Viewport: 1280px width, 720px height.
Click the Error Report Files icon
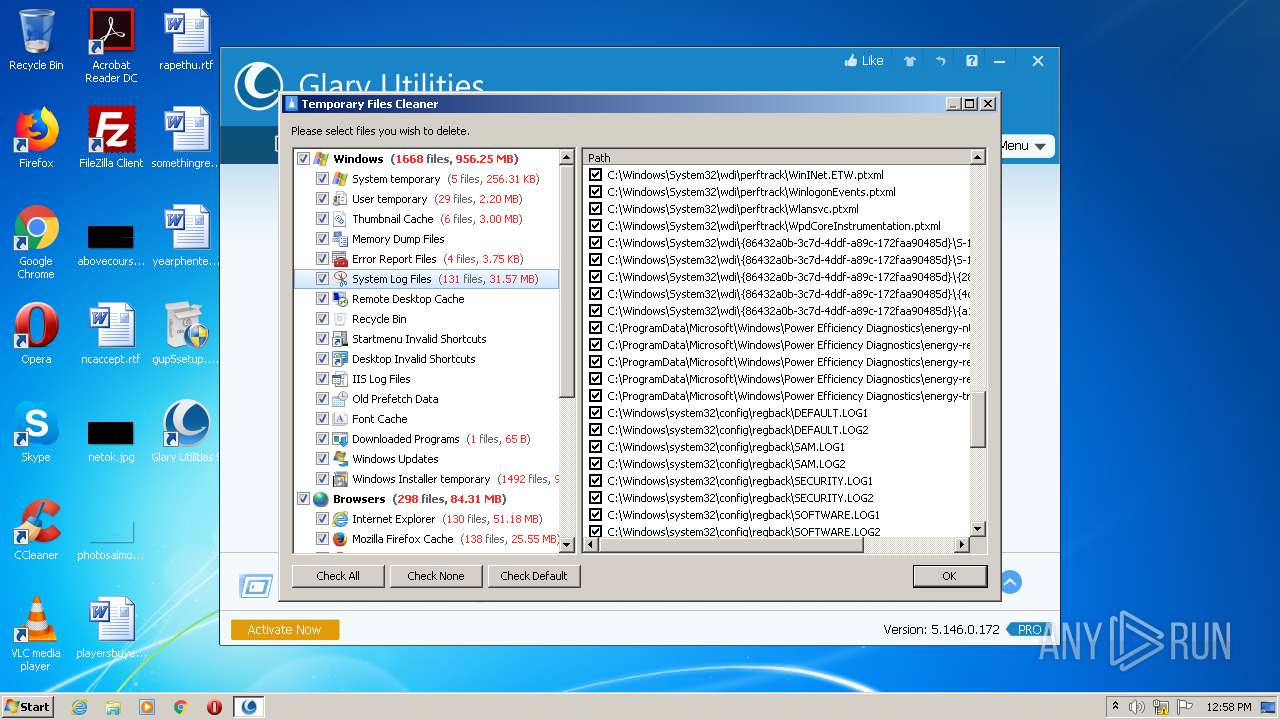pyautogui.click(x=340, y=259)
